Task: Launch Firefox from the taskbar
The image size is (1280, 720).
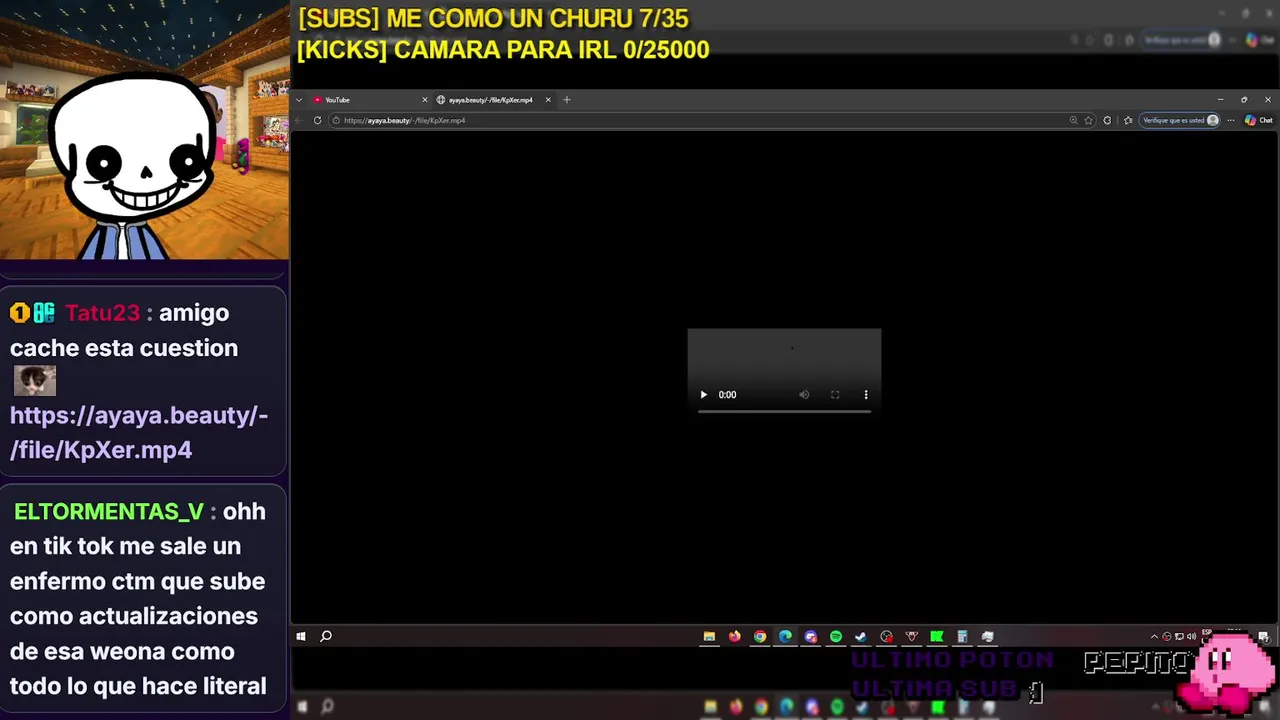Action: (734, 636)
